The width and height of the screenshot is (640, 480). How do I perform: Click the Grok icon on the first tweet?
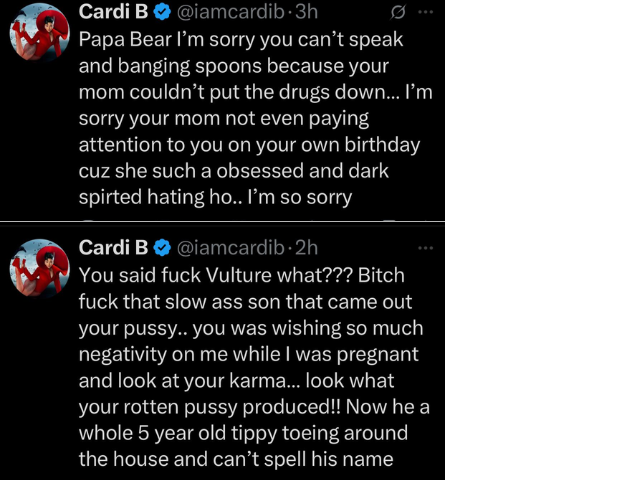click(x=398, y=13)
